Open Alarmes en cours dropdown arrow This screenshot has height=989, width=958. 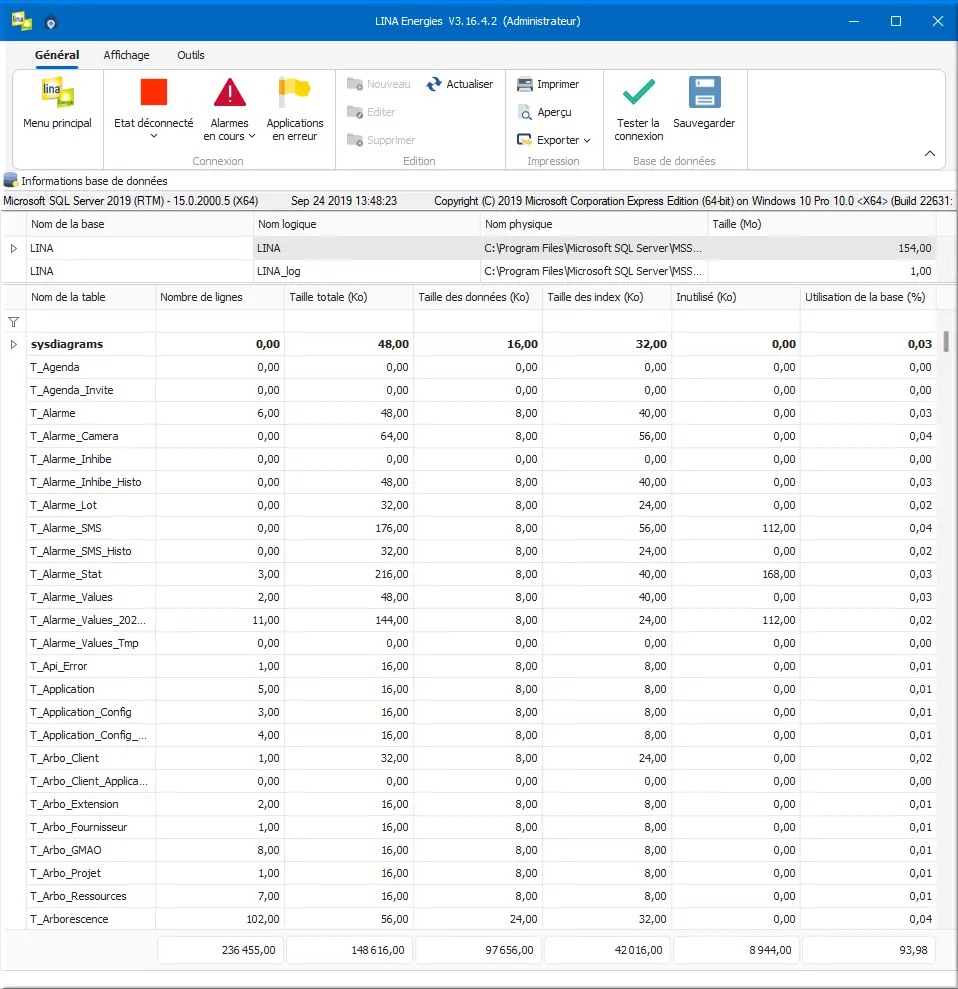click(x=252, y=136)
